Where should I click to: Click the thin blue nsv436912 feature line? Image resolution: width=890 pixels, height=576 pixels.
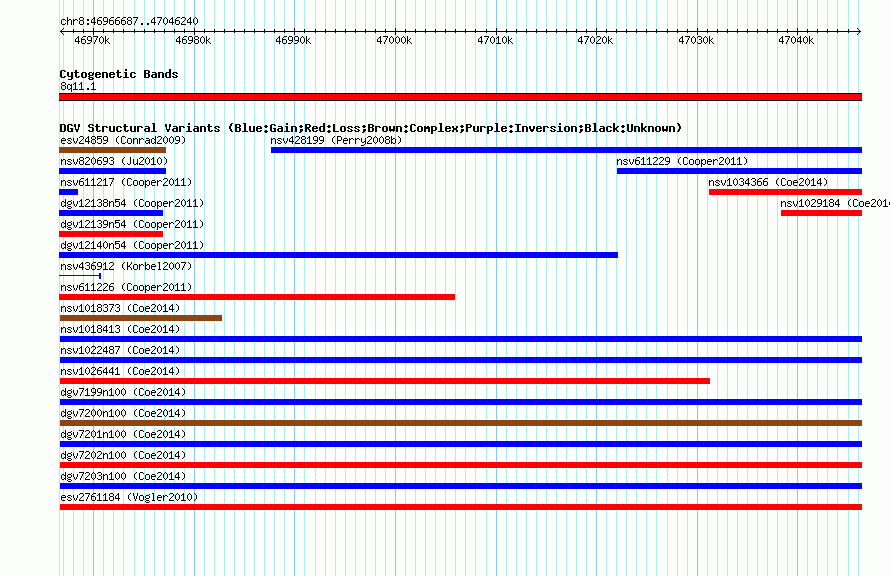coord(80,276)
